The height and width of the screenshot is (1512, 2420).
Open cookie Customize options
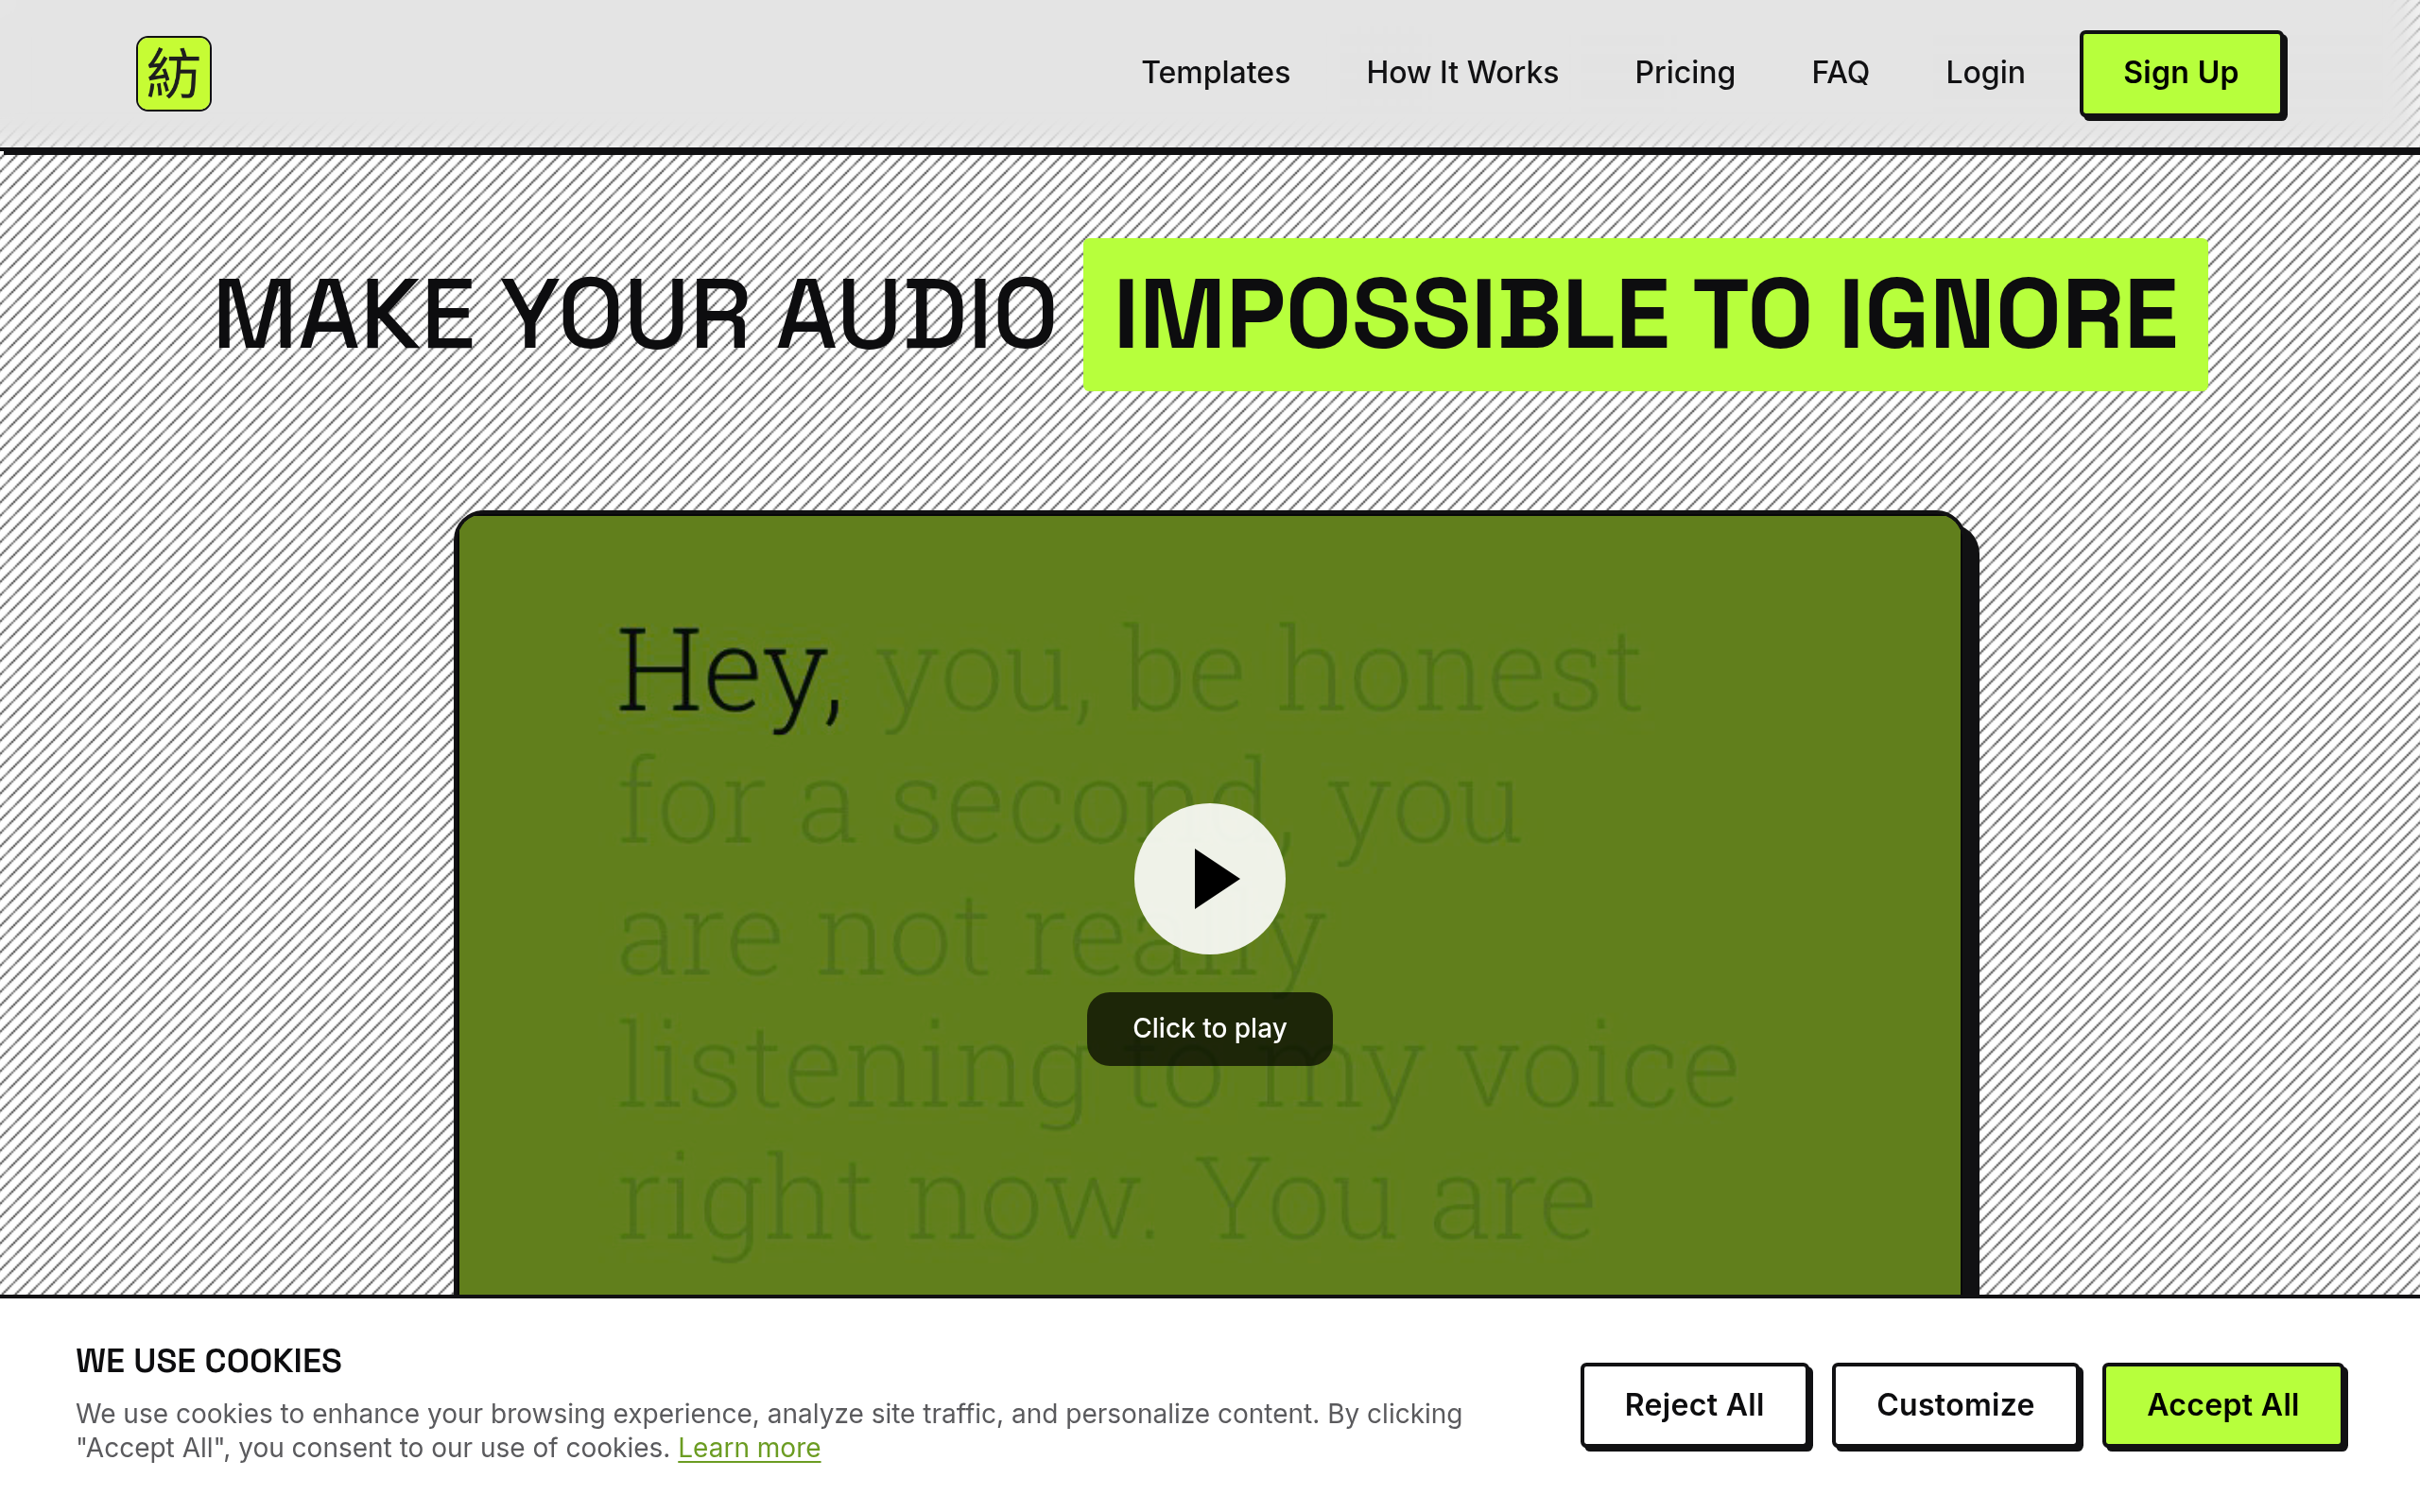click(x=1956, y=1405)
